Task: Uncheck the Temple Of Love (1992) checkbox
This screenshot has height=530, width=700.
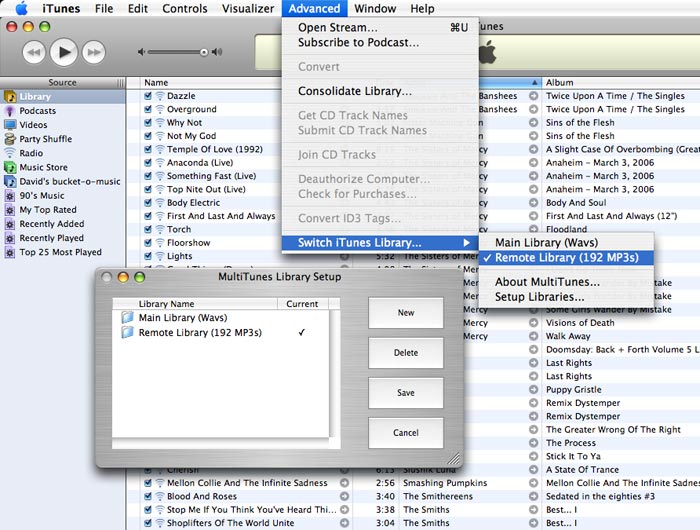Action: (x=148, y=149)
